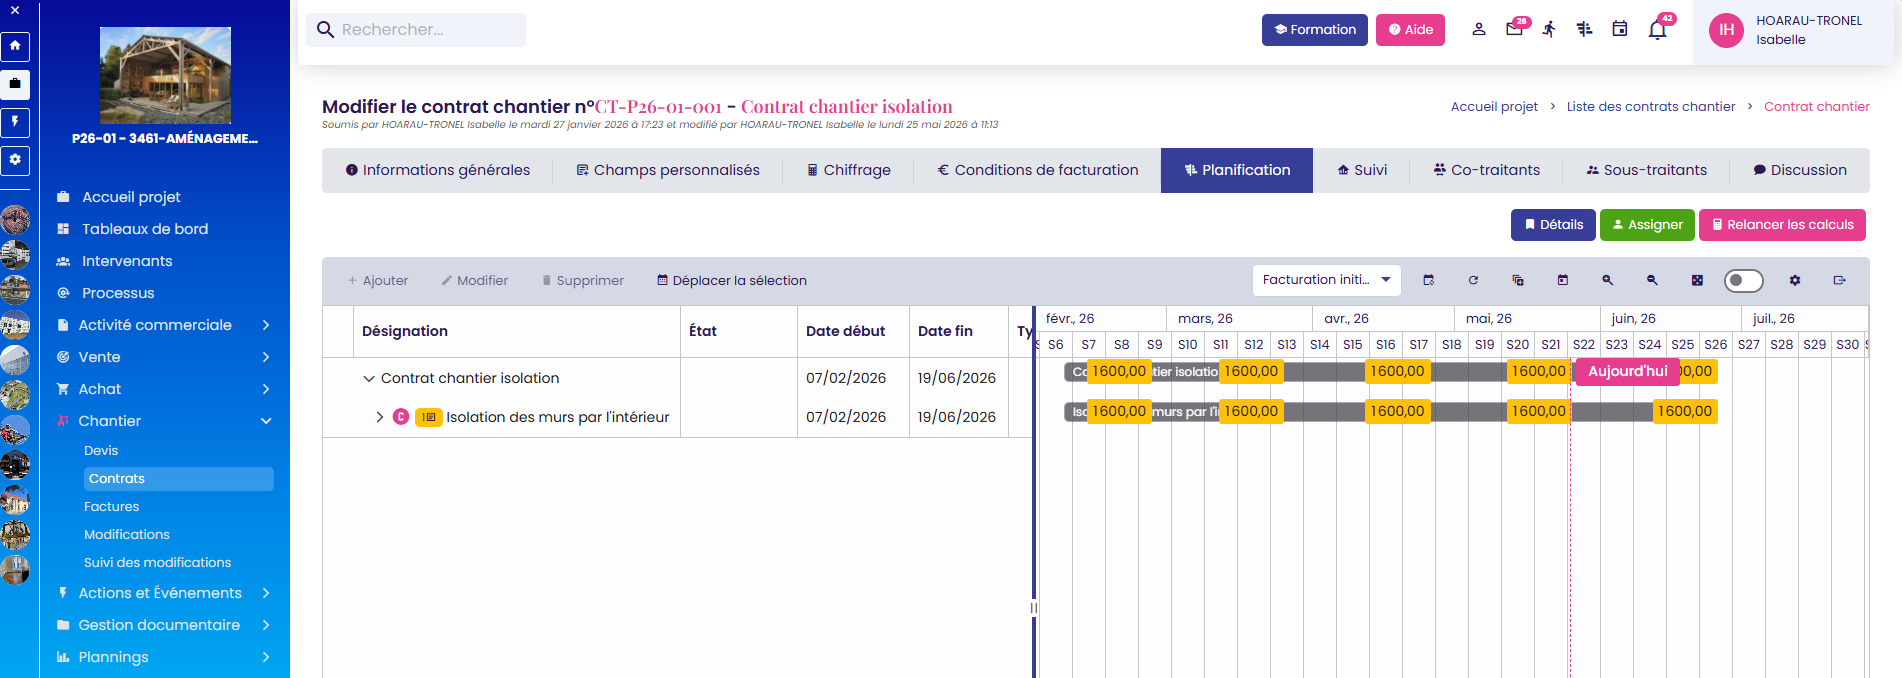Click the Aujourd'hui marker on timeline

pyautogui.click(x=1627, y=371)
